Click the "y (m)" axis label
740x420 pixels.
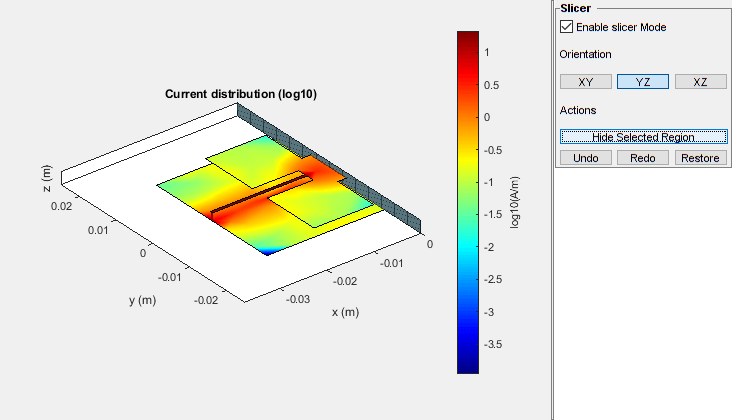click(x=142, y=300)
